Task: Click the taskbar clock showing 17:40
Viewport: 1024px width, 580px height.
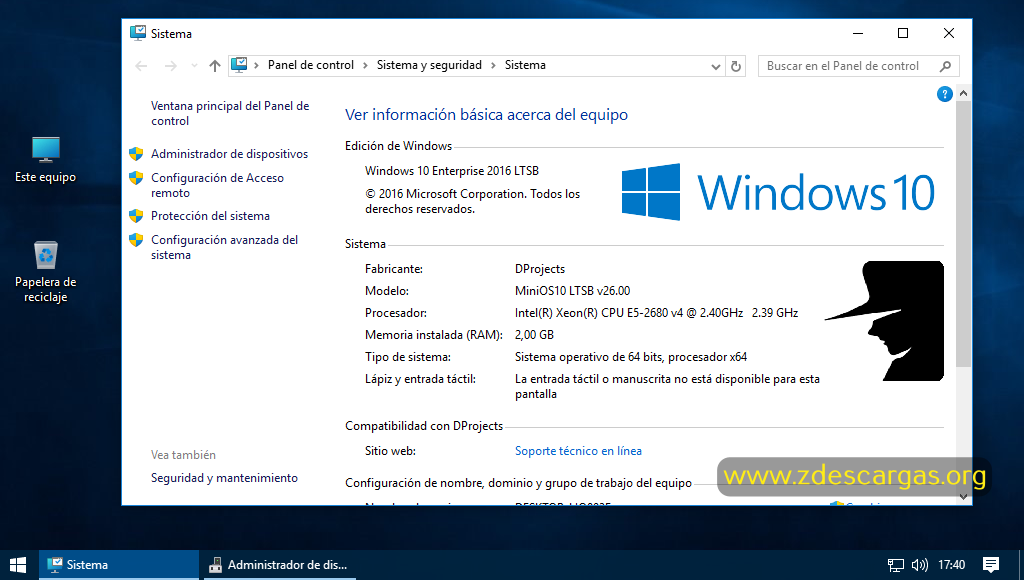Action: [952, 565]
